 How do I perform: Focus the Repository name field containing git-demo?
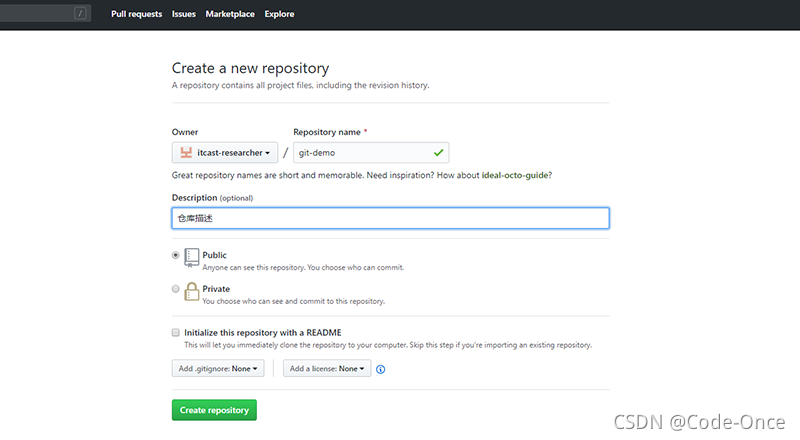coord(371,153)
